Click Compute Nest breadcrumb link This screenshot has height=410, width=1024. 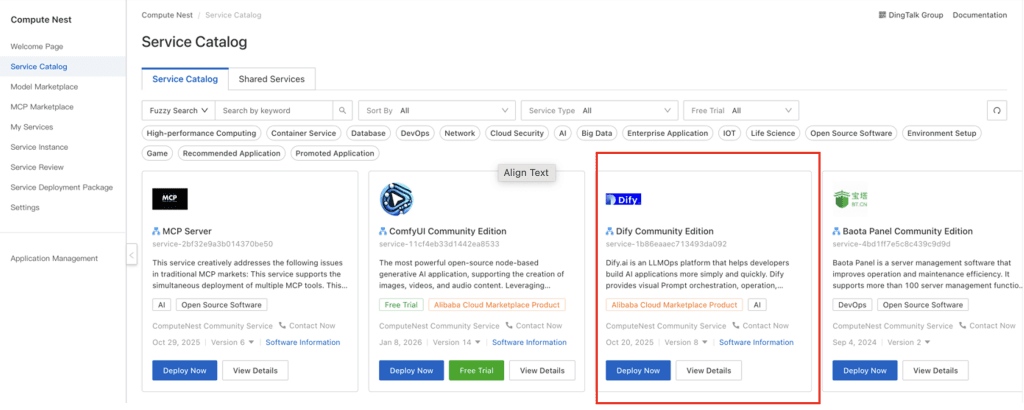click(168, 14)
